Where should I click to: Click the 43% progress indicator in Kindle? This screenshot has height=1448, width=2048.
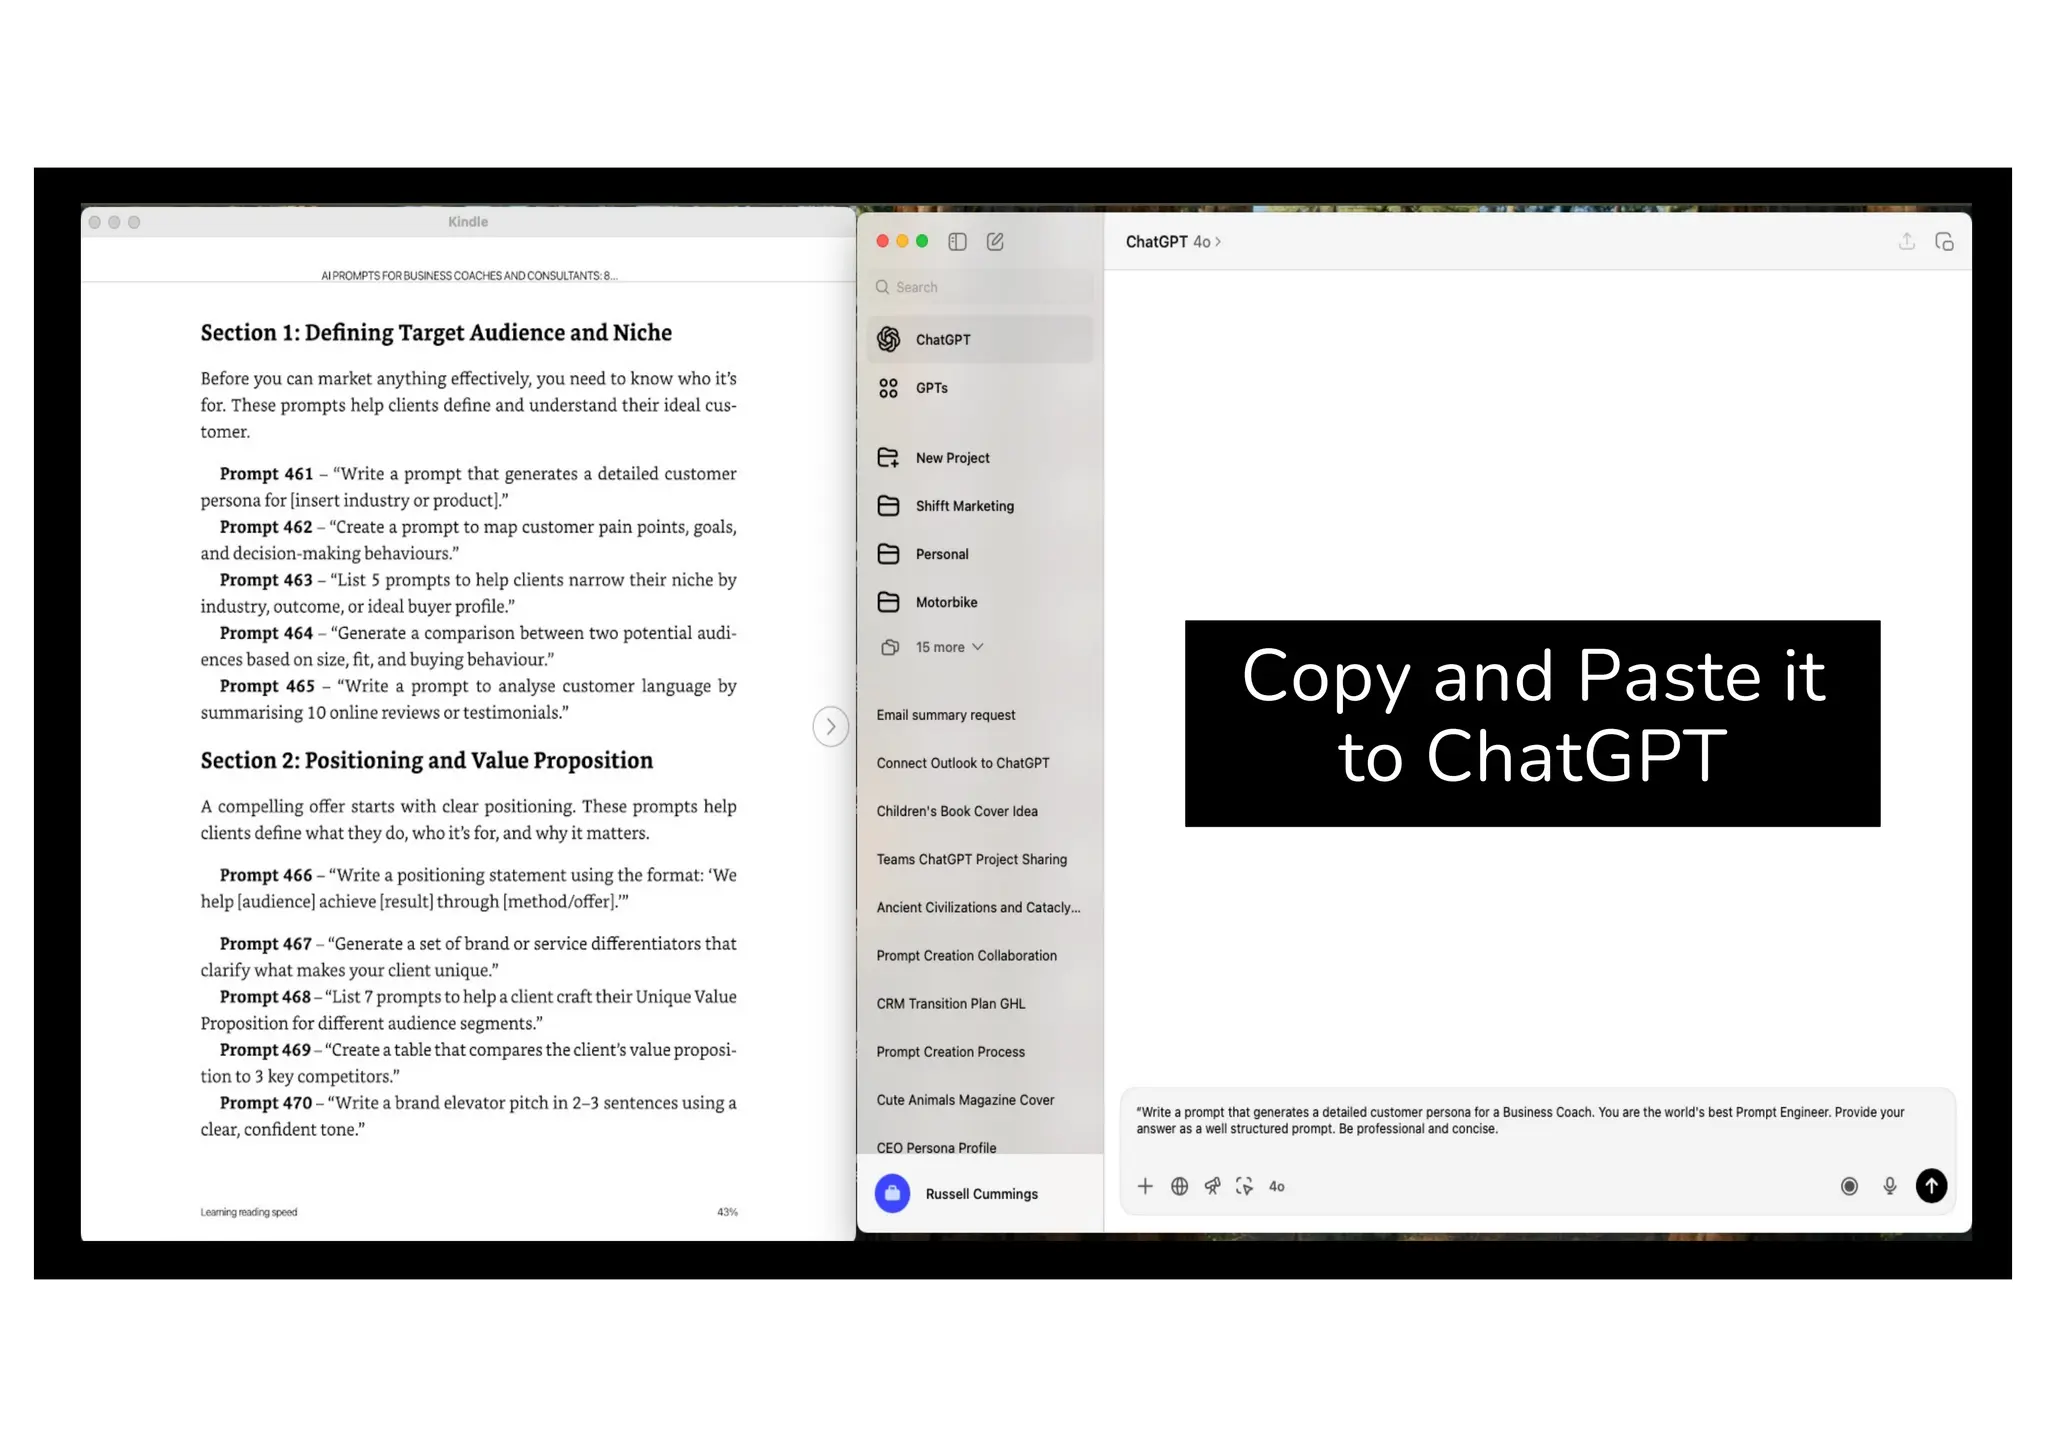[727, 1212]
